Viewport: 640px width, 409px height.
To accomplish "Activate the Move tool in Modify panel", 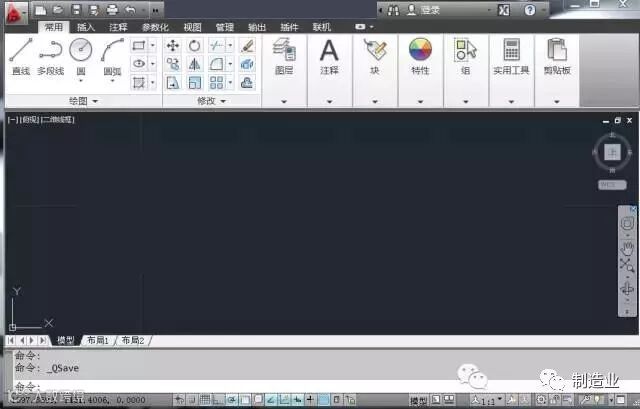I will tap(173, 45).
